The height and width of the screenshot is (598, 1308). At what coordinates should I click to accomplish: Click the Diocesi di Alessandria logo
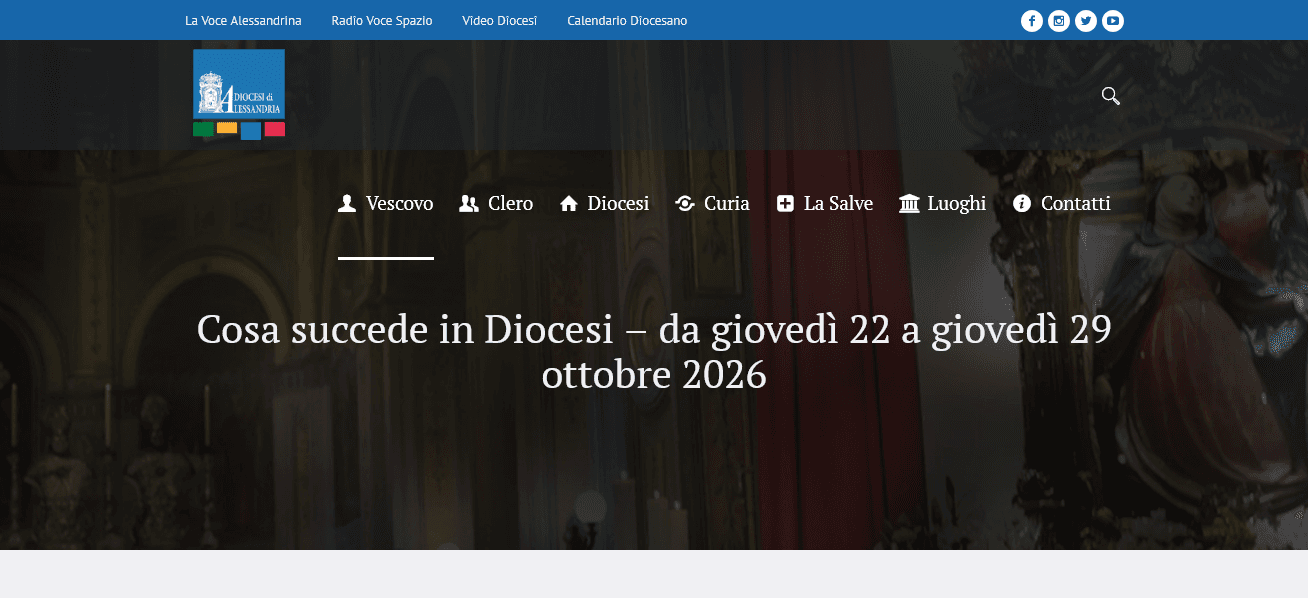point(239,94)
